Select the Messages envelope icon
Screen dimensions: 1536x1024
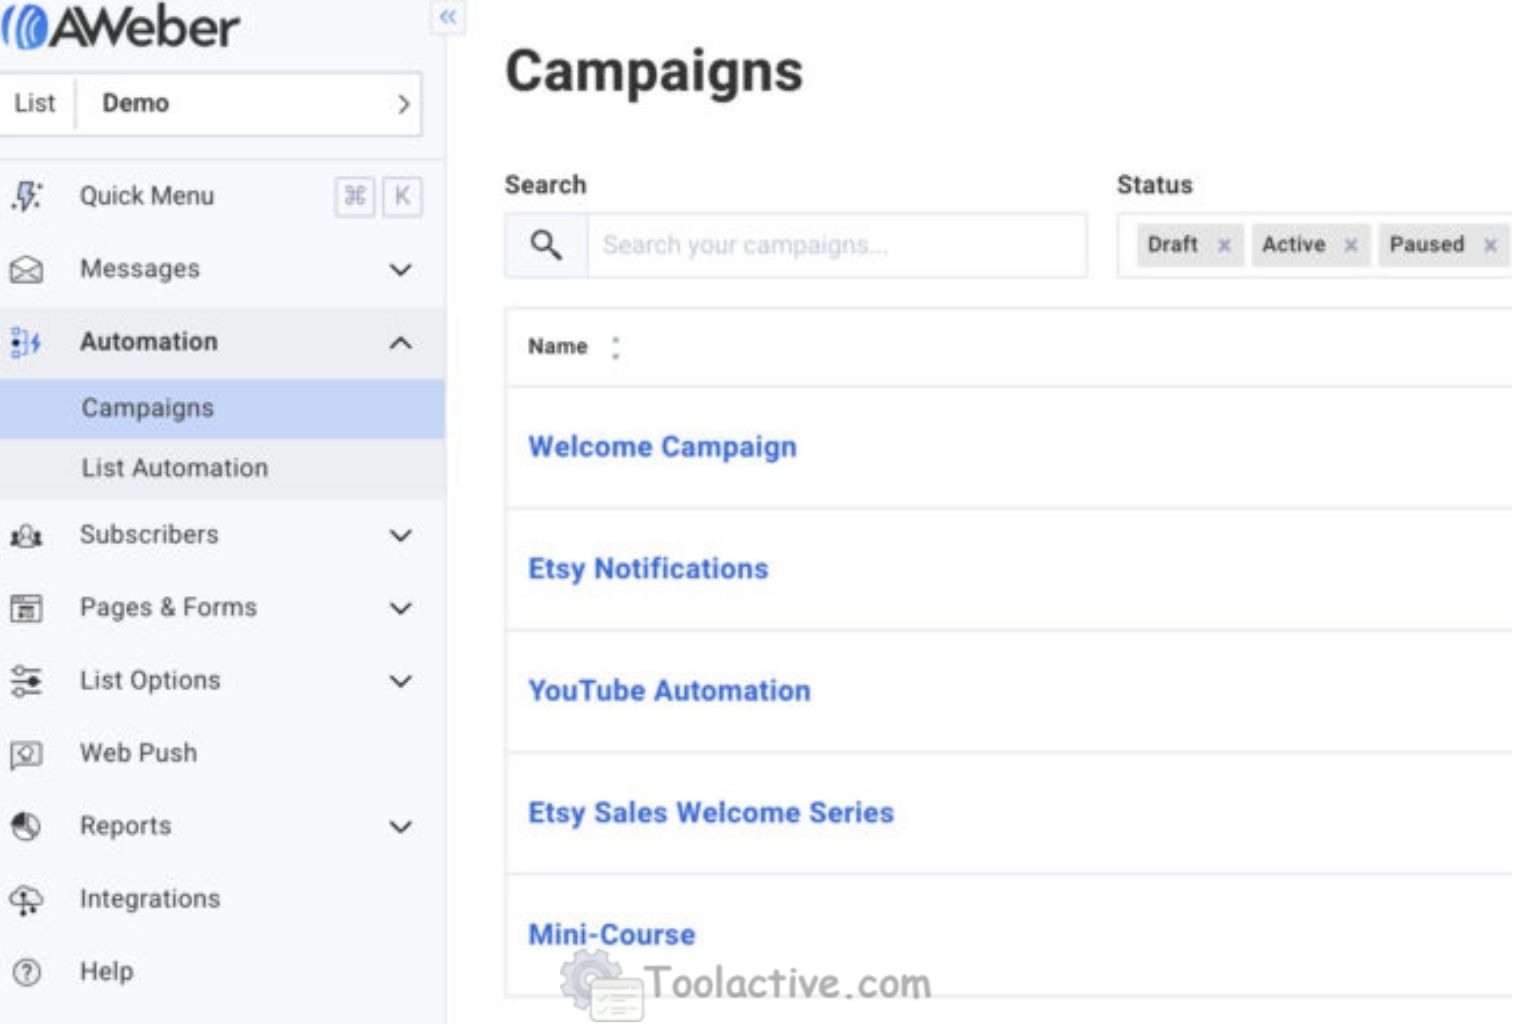[x=27, y=268]
